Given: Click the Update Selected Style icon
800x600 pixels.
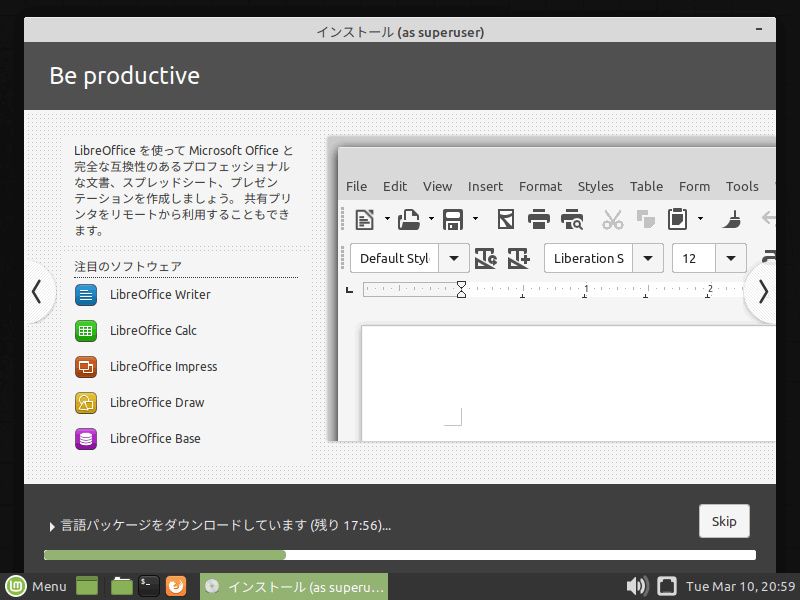Looking at the screenshot, I should click(486, 258).
